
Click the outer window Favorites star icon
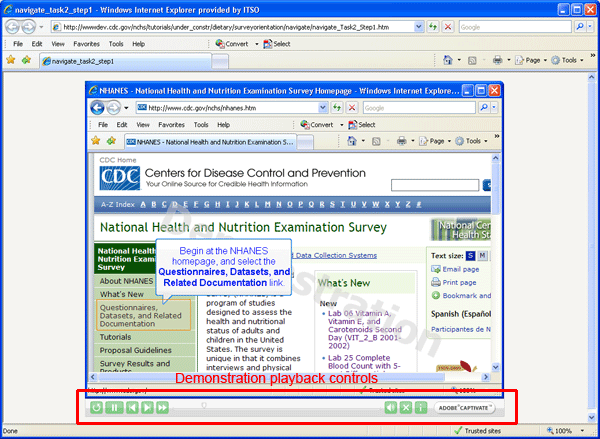click(x=11, y=60)
